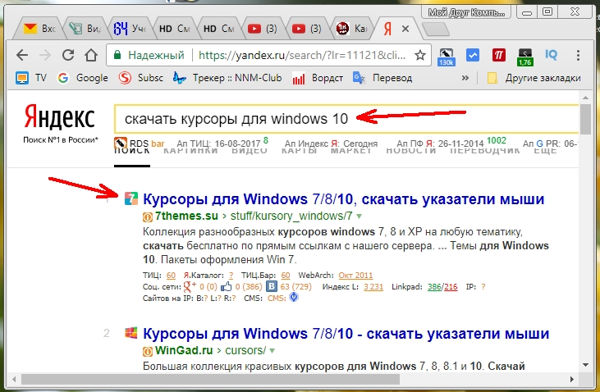Click the VK icon in Соц. сети
The image size is (600, 392).
tap(272, 286)
